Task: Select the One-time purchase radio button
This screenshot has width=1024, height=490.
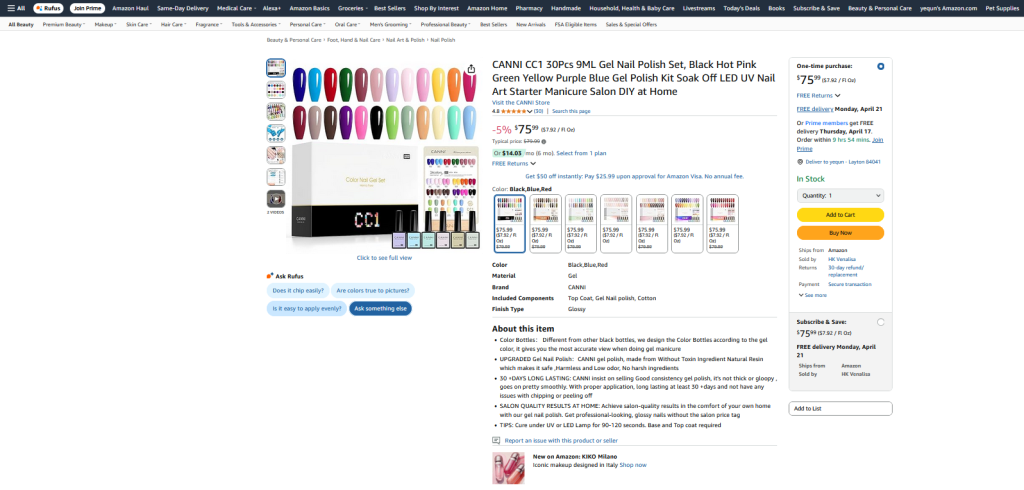Action: [x=880, y=66]
